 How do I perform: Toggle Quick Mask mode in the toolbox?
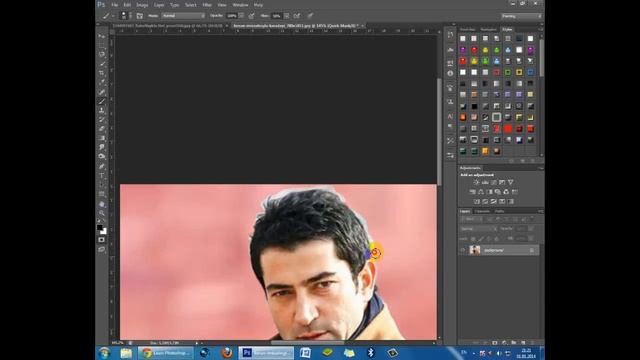pyautogui.click(x=101, y=240)
